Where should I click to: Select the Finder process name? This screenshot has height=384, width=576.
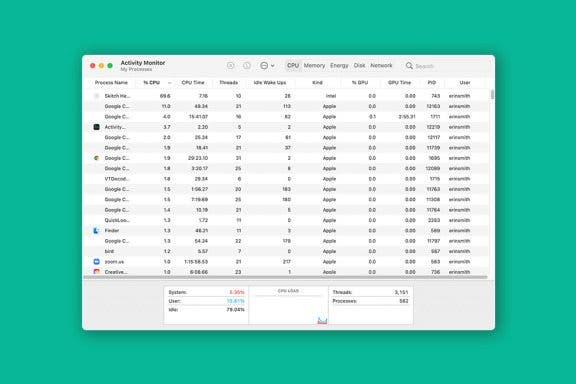pos(112,230)
